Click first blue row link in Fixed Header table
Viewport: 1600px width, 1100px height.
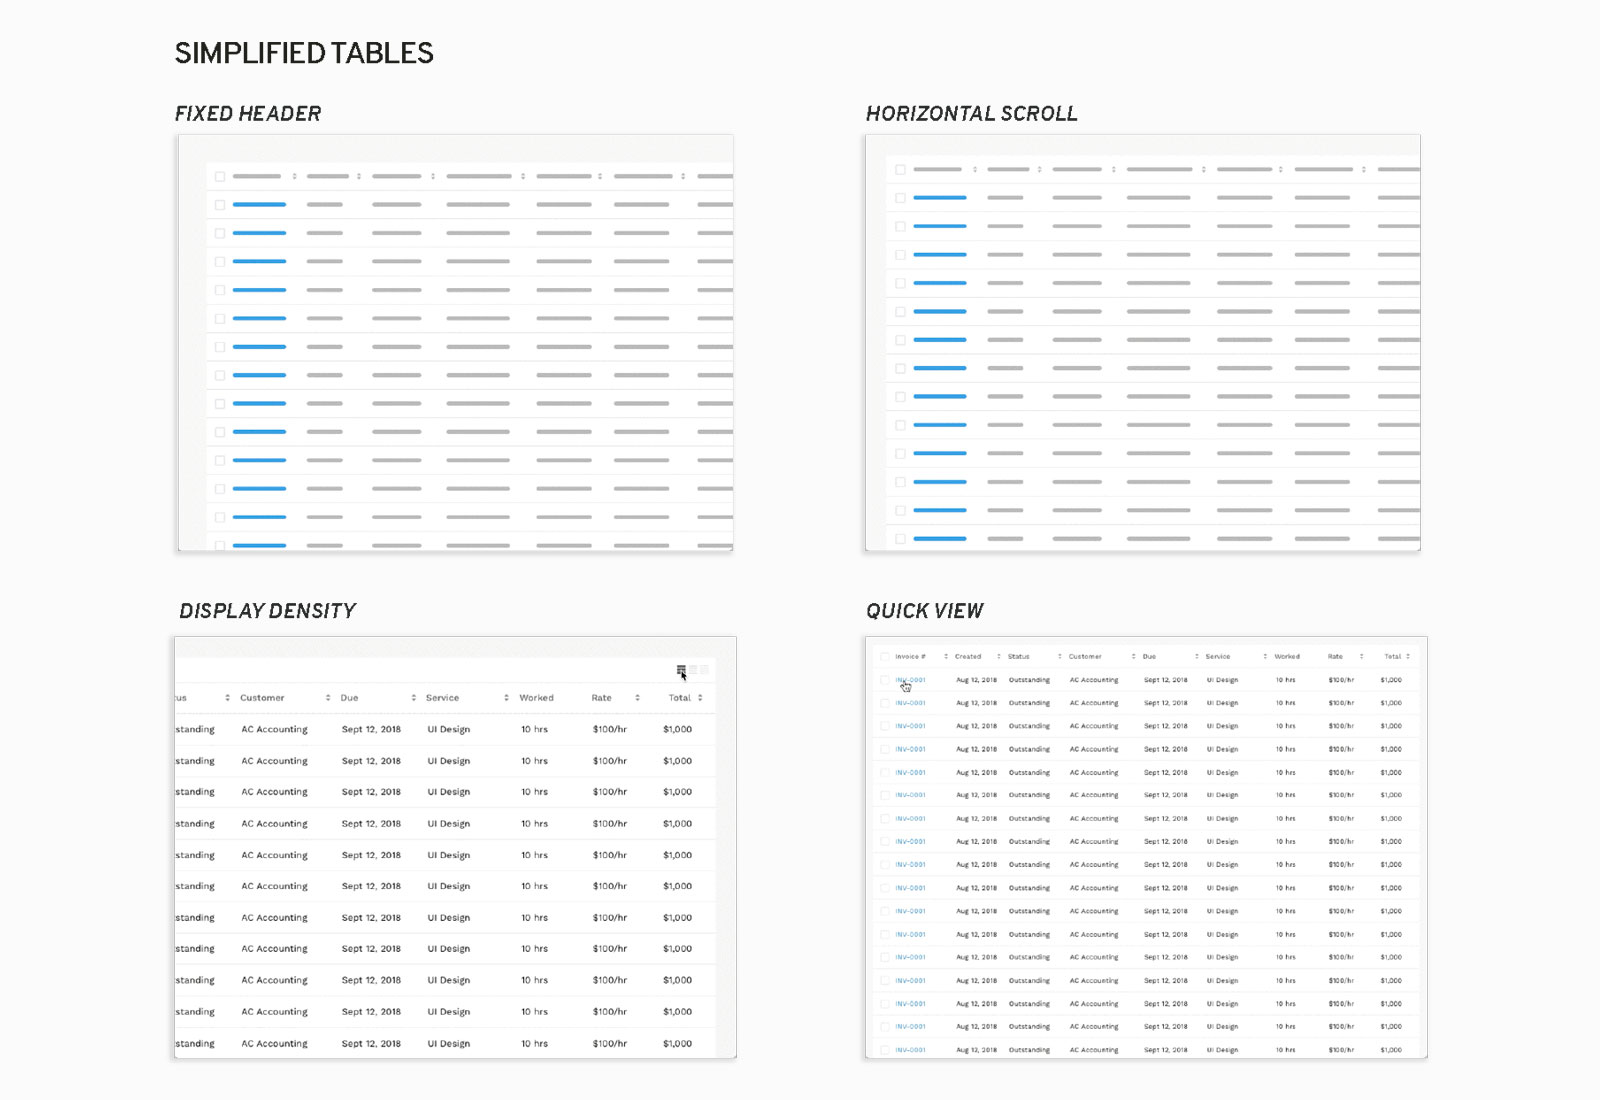(259, 205)
